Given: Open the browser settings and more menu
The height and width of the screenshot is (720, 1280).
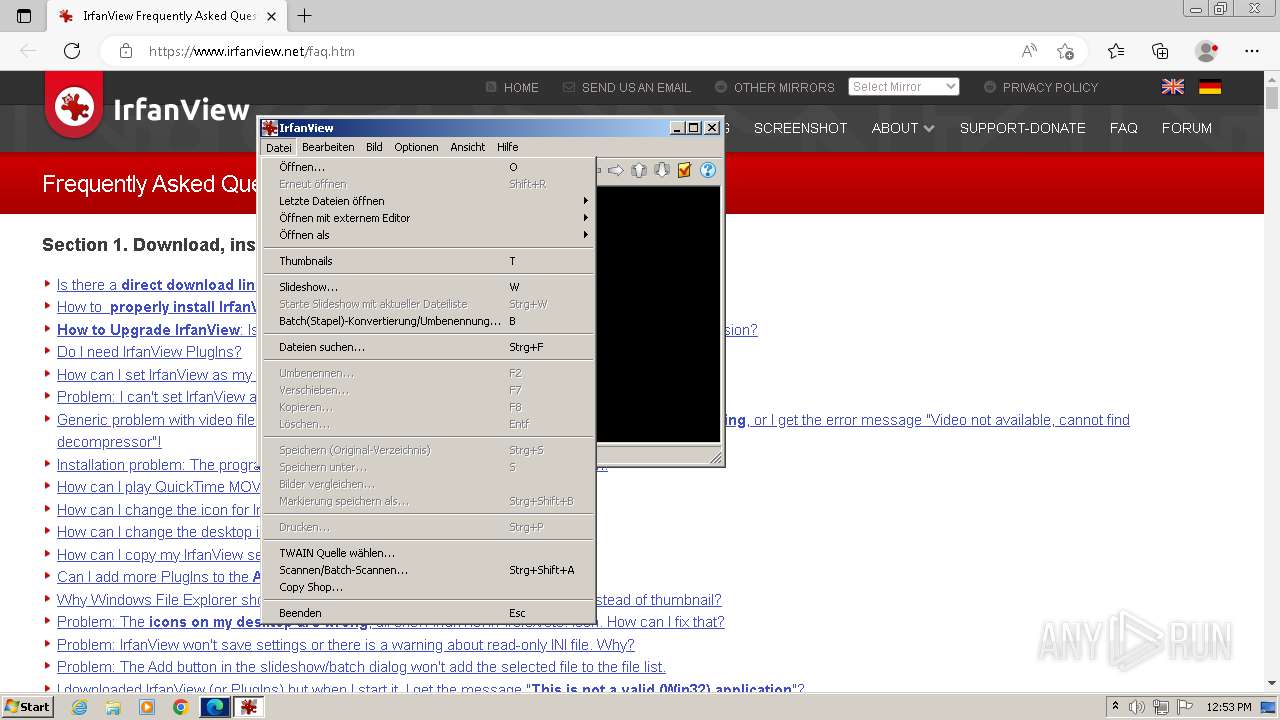Looking at the screenshot, I should [1252, 51].
